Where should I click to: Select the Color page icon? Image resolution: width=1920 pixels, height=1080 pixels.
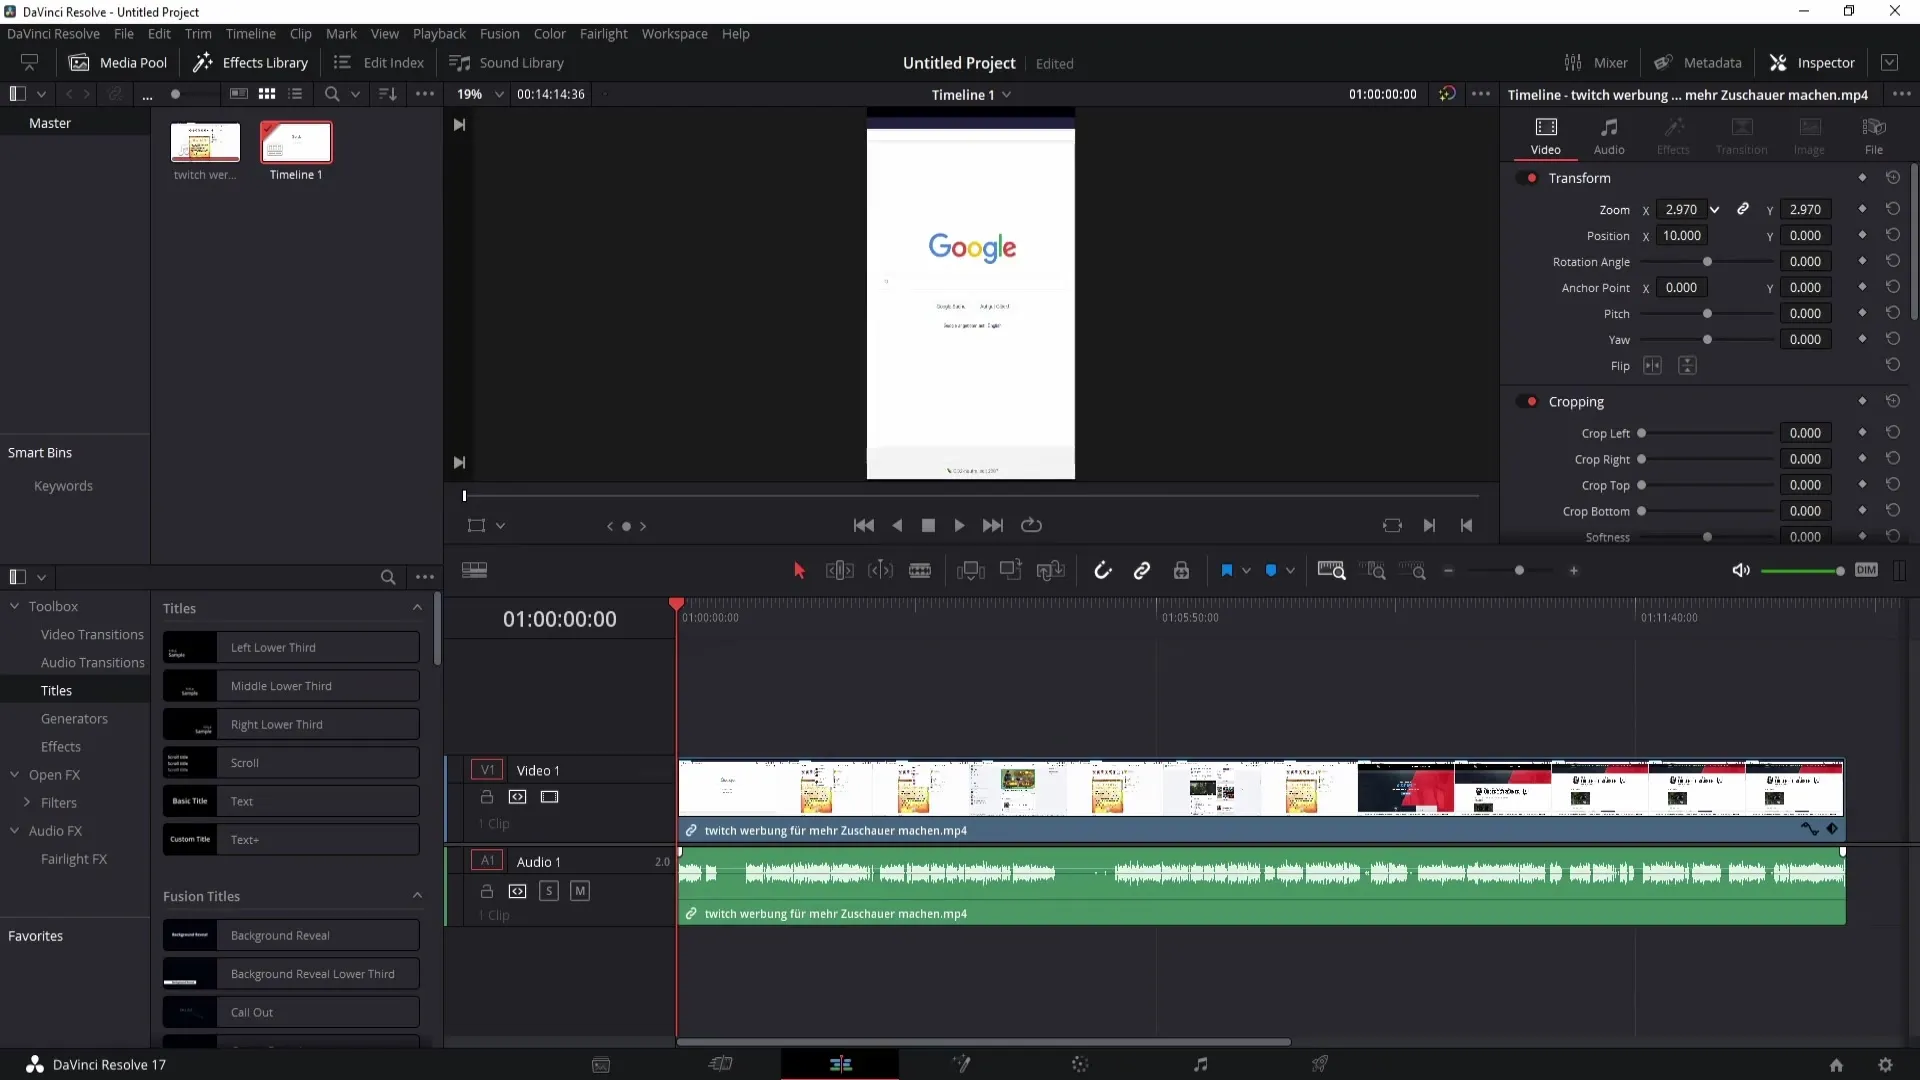point(1080,1064)
